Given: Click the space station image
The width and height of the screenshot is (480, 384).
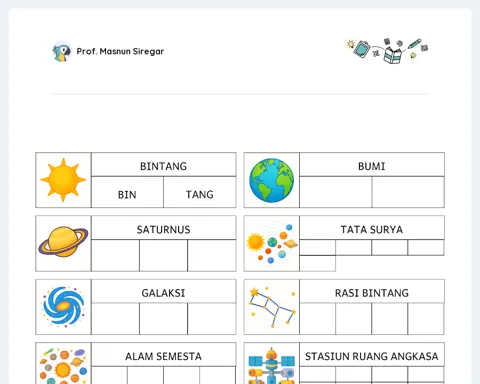Looking at the screenshot, I should 272,366.
